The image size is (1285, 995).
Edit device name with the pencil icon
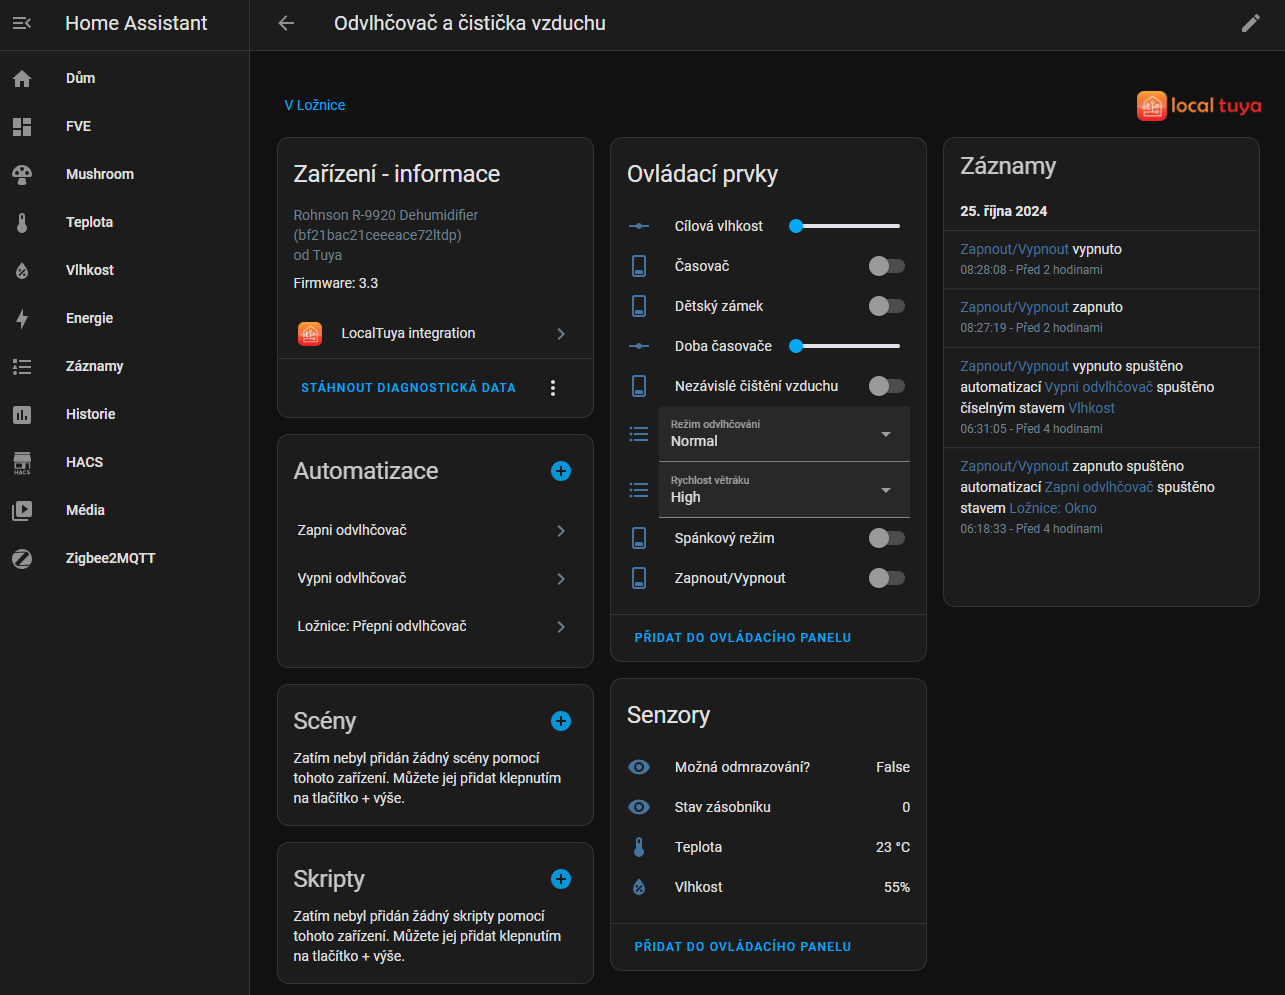(x=1250, y=23)
